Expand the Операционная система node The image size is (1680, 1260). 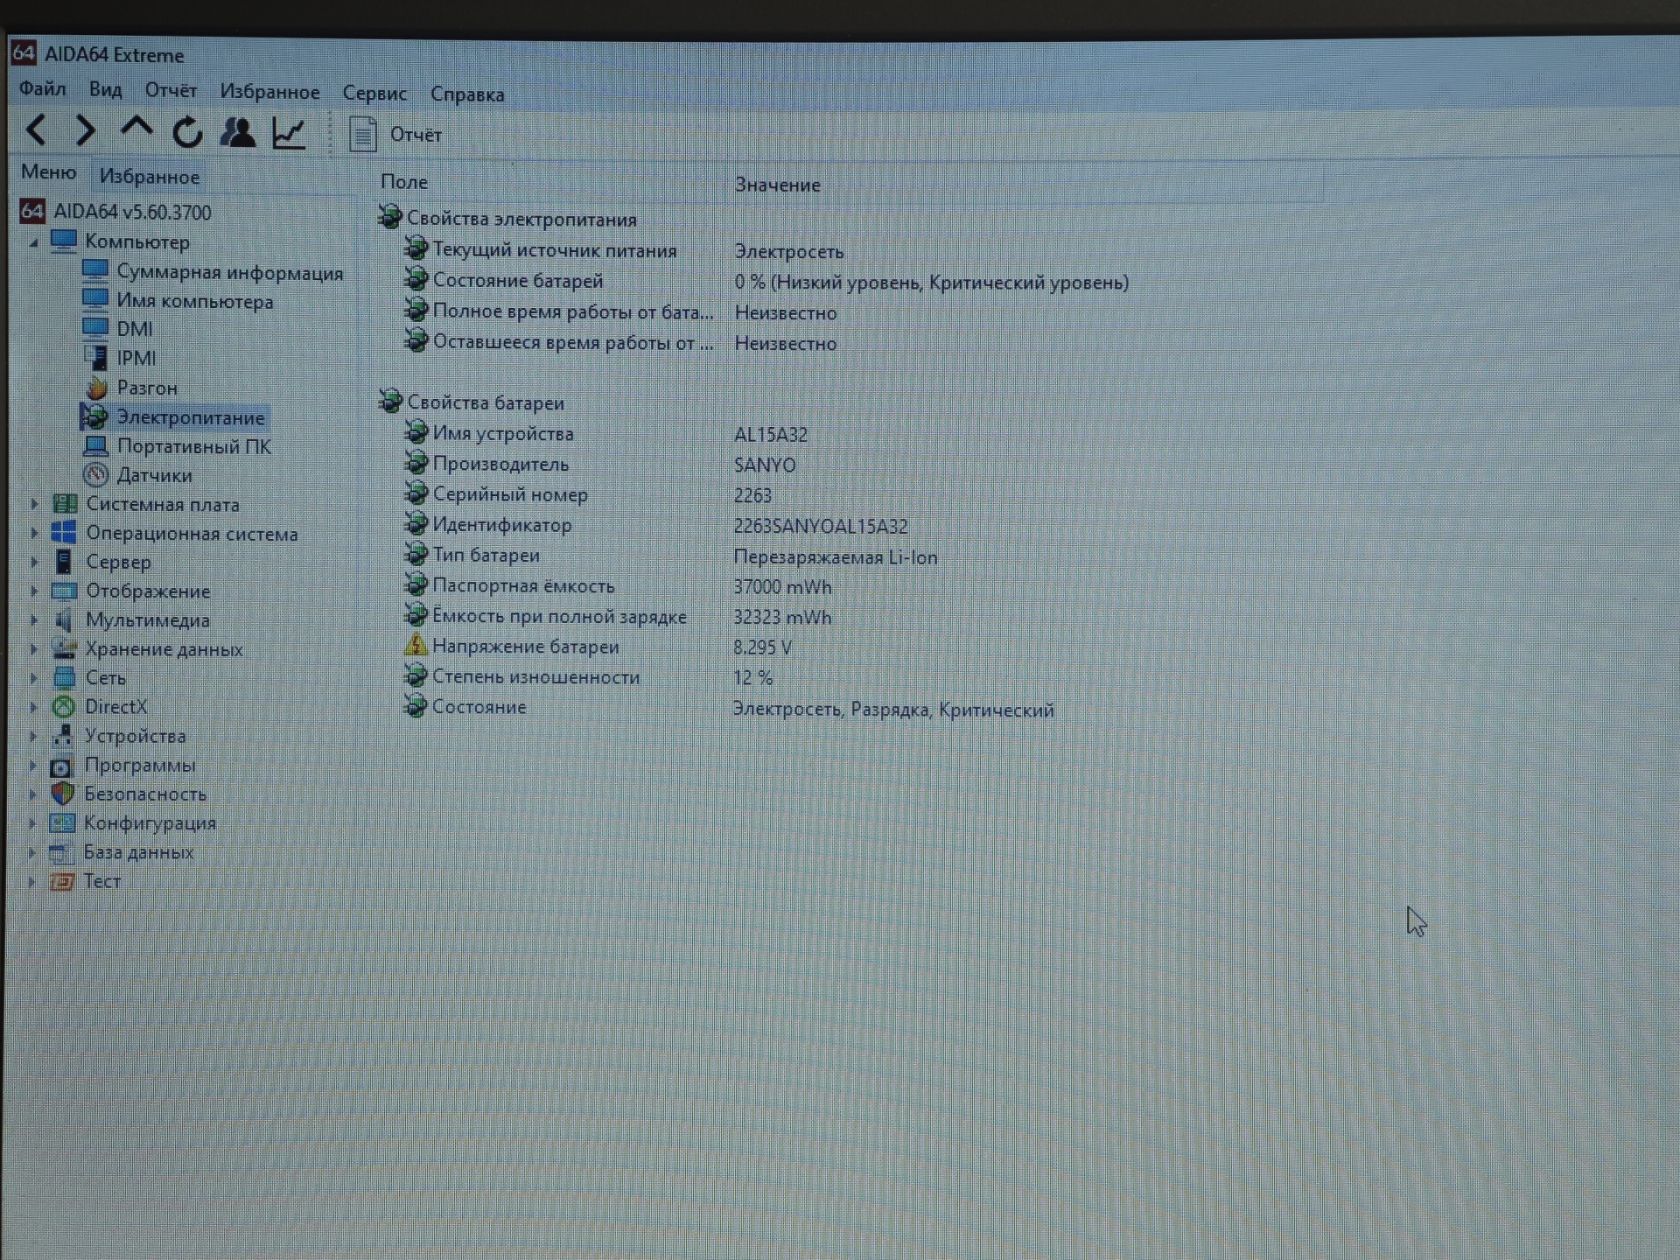(34, 533)
